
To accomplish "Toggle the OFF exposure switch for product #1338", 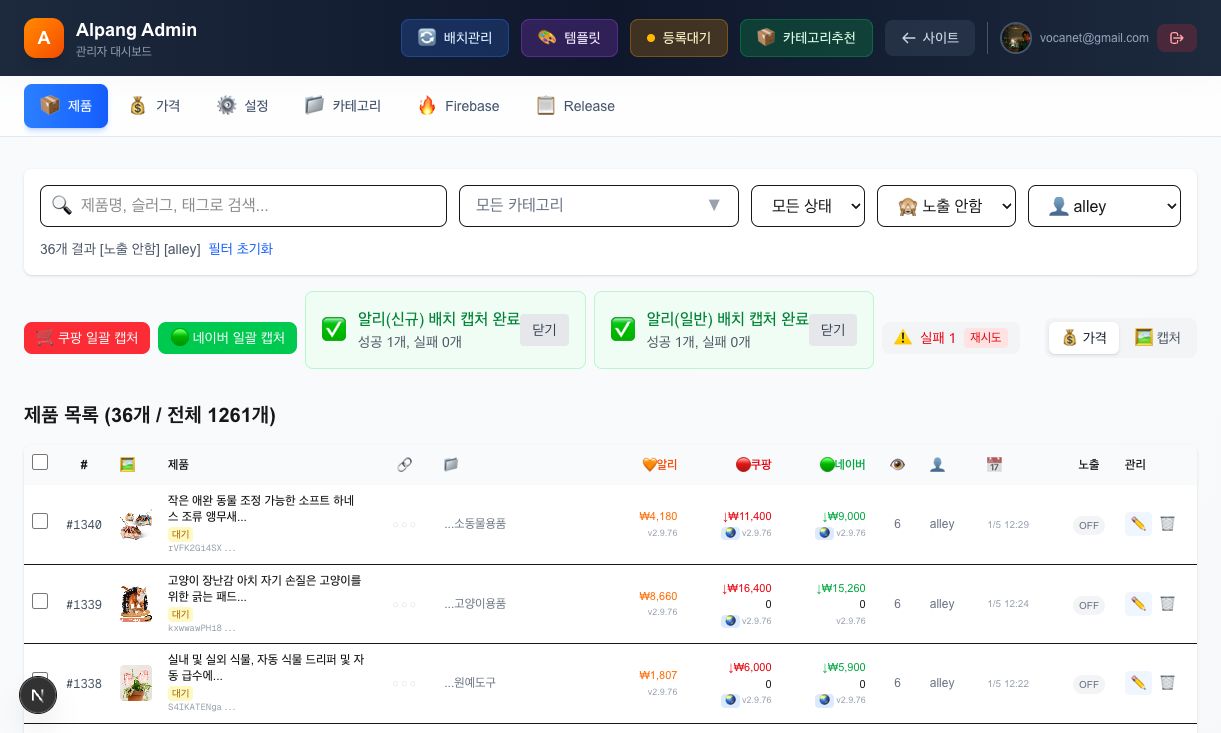I will [1089, 684].
